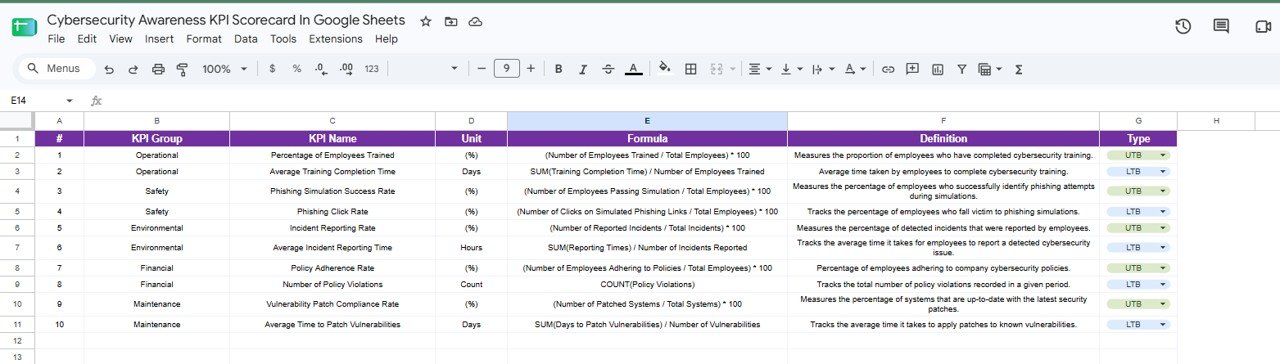
Task: Check the cloud save status icon
Action: pos(475,21)
